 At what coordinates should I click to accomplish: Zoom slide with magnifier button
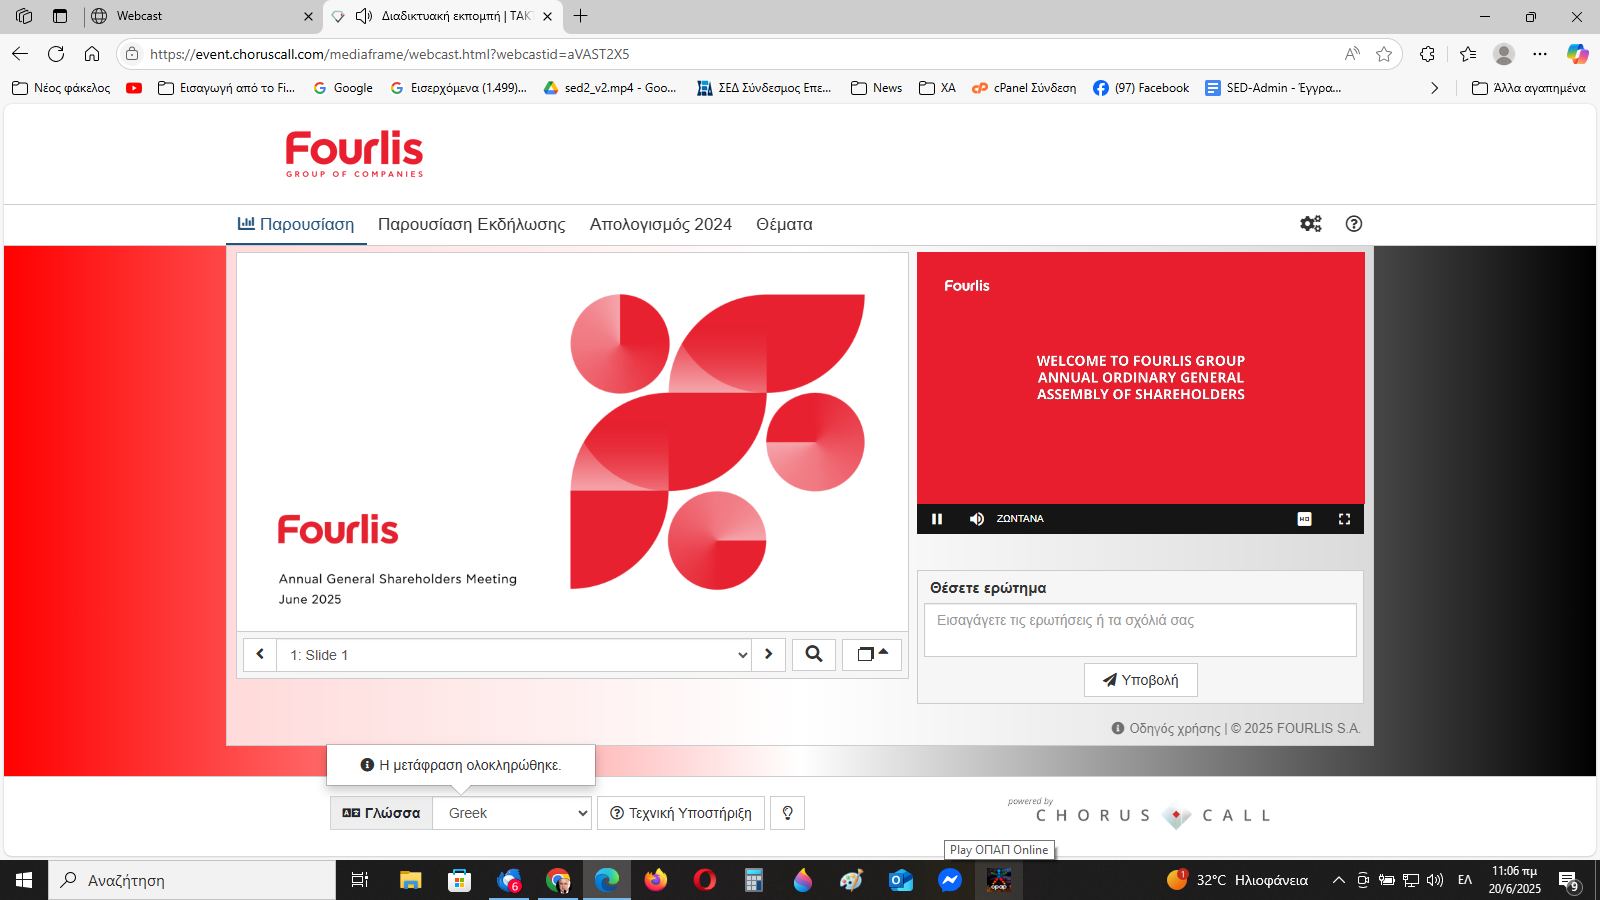pos(814,654)
